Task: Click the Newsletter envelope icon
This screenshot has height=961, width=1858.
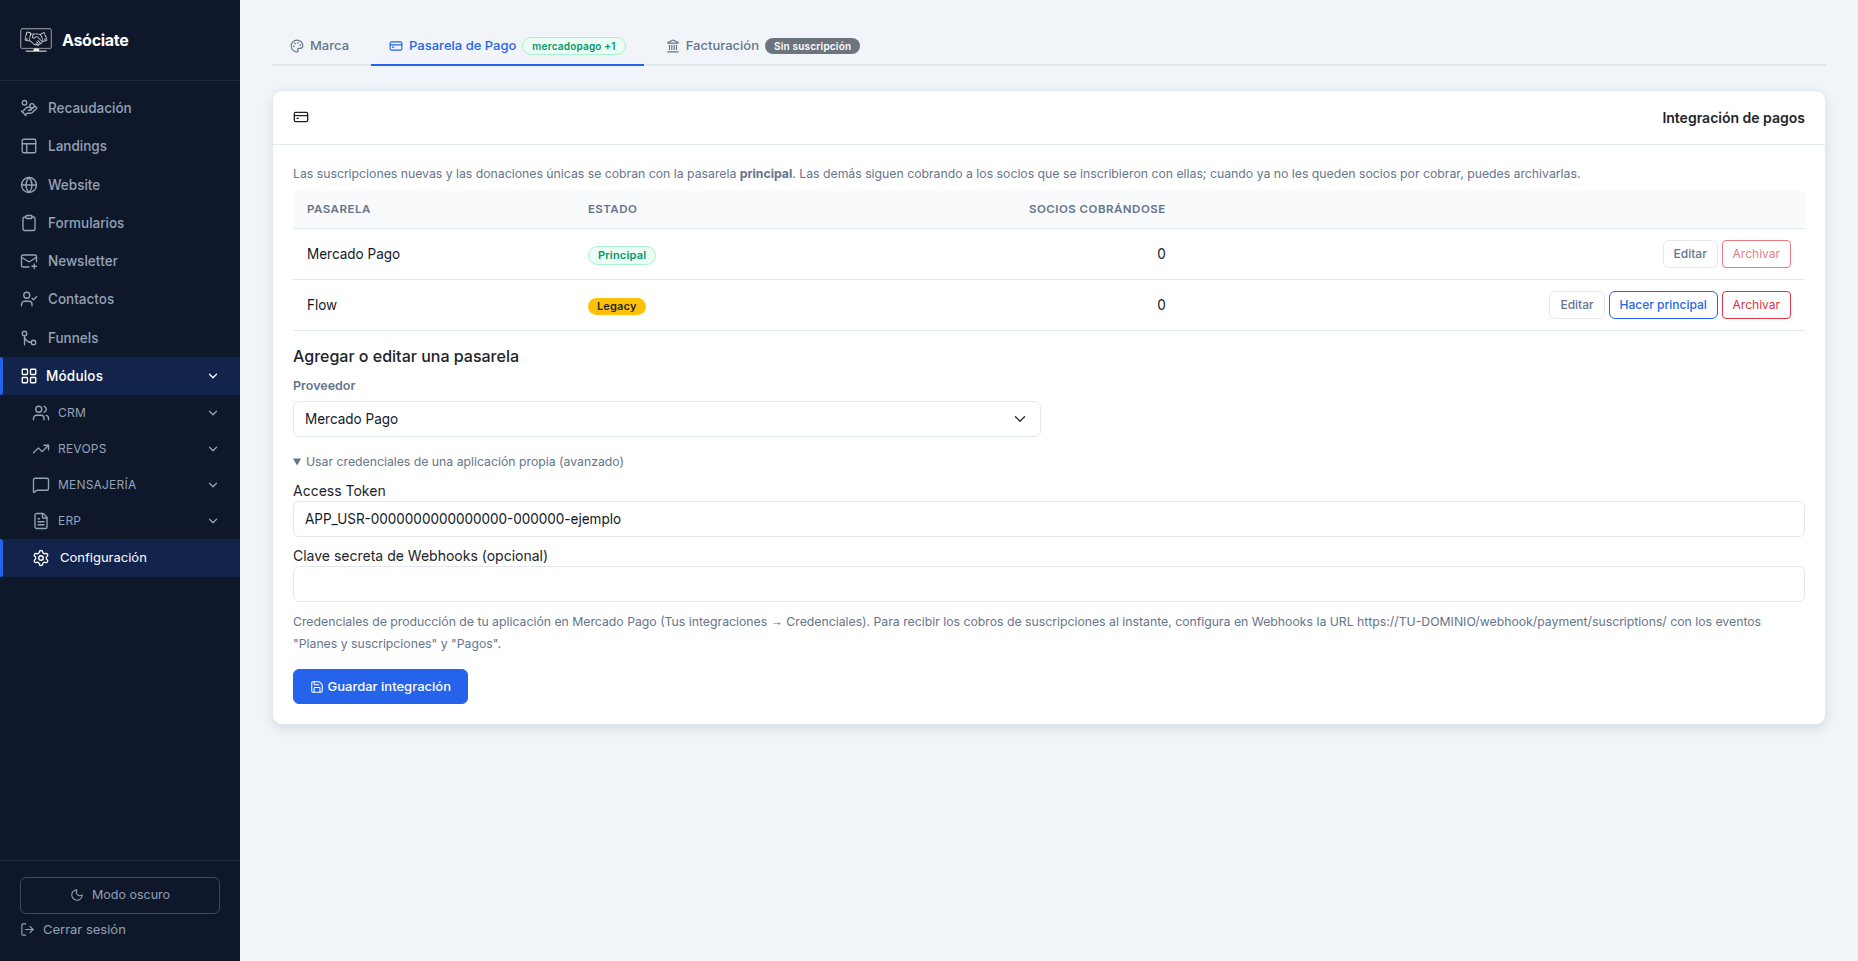Action: click(x=29, y=261)
